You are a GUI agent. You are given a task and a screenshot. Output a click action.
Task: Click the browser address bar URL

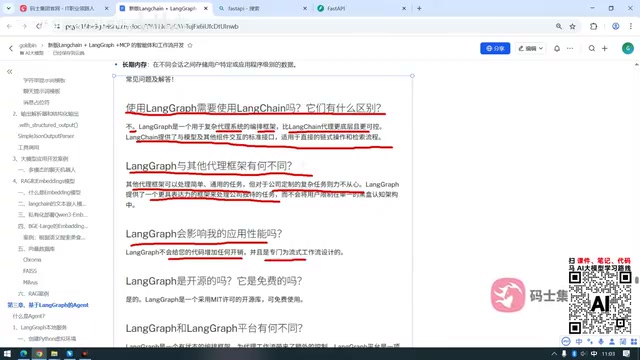point(151,27)
